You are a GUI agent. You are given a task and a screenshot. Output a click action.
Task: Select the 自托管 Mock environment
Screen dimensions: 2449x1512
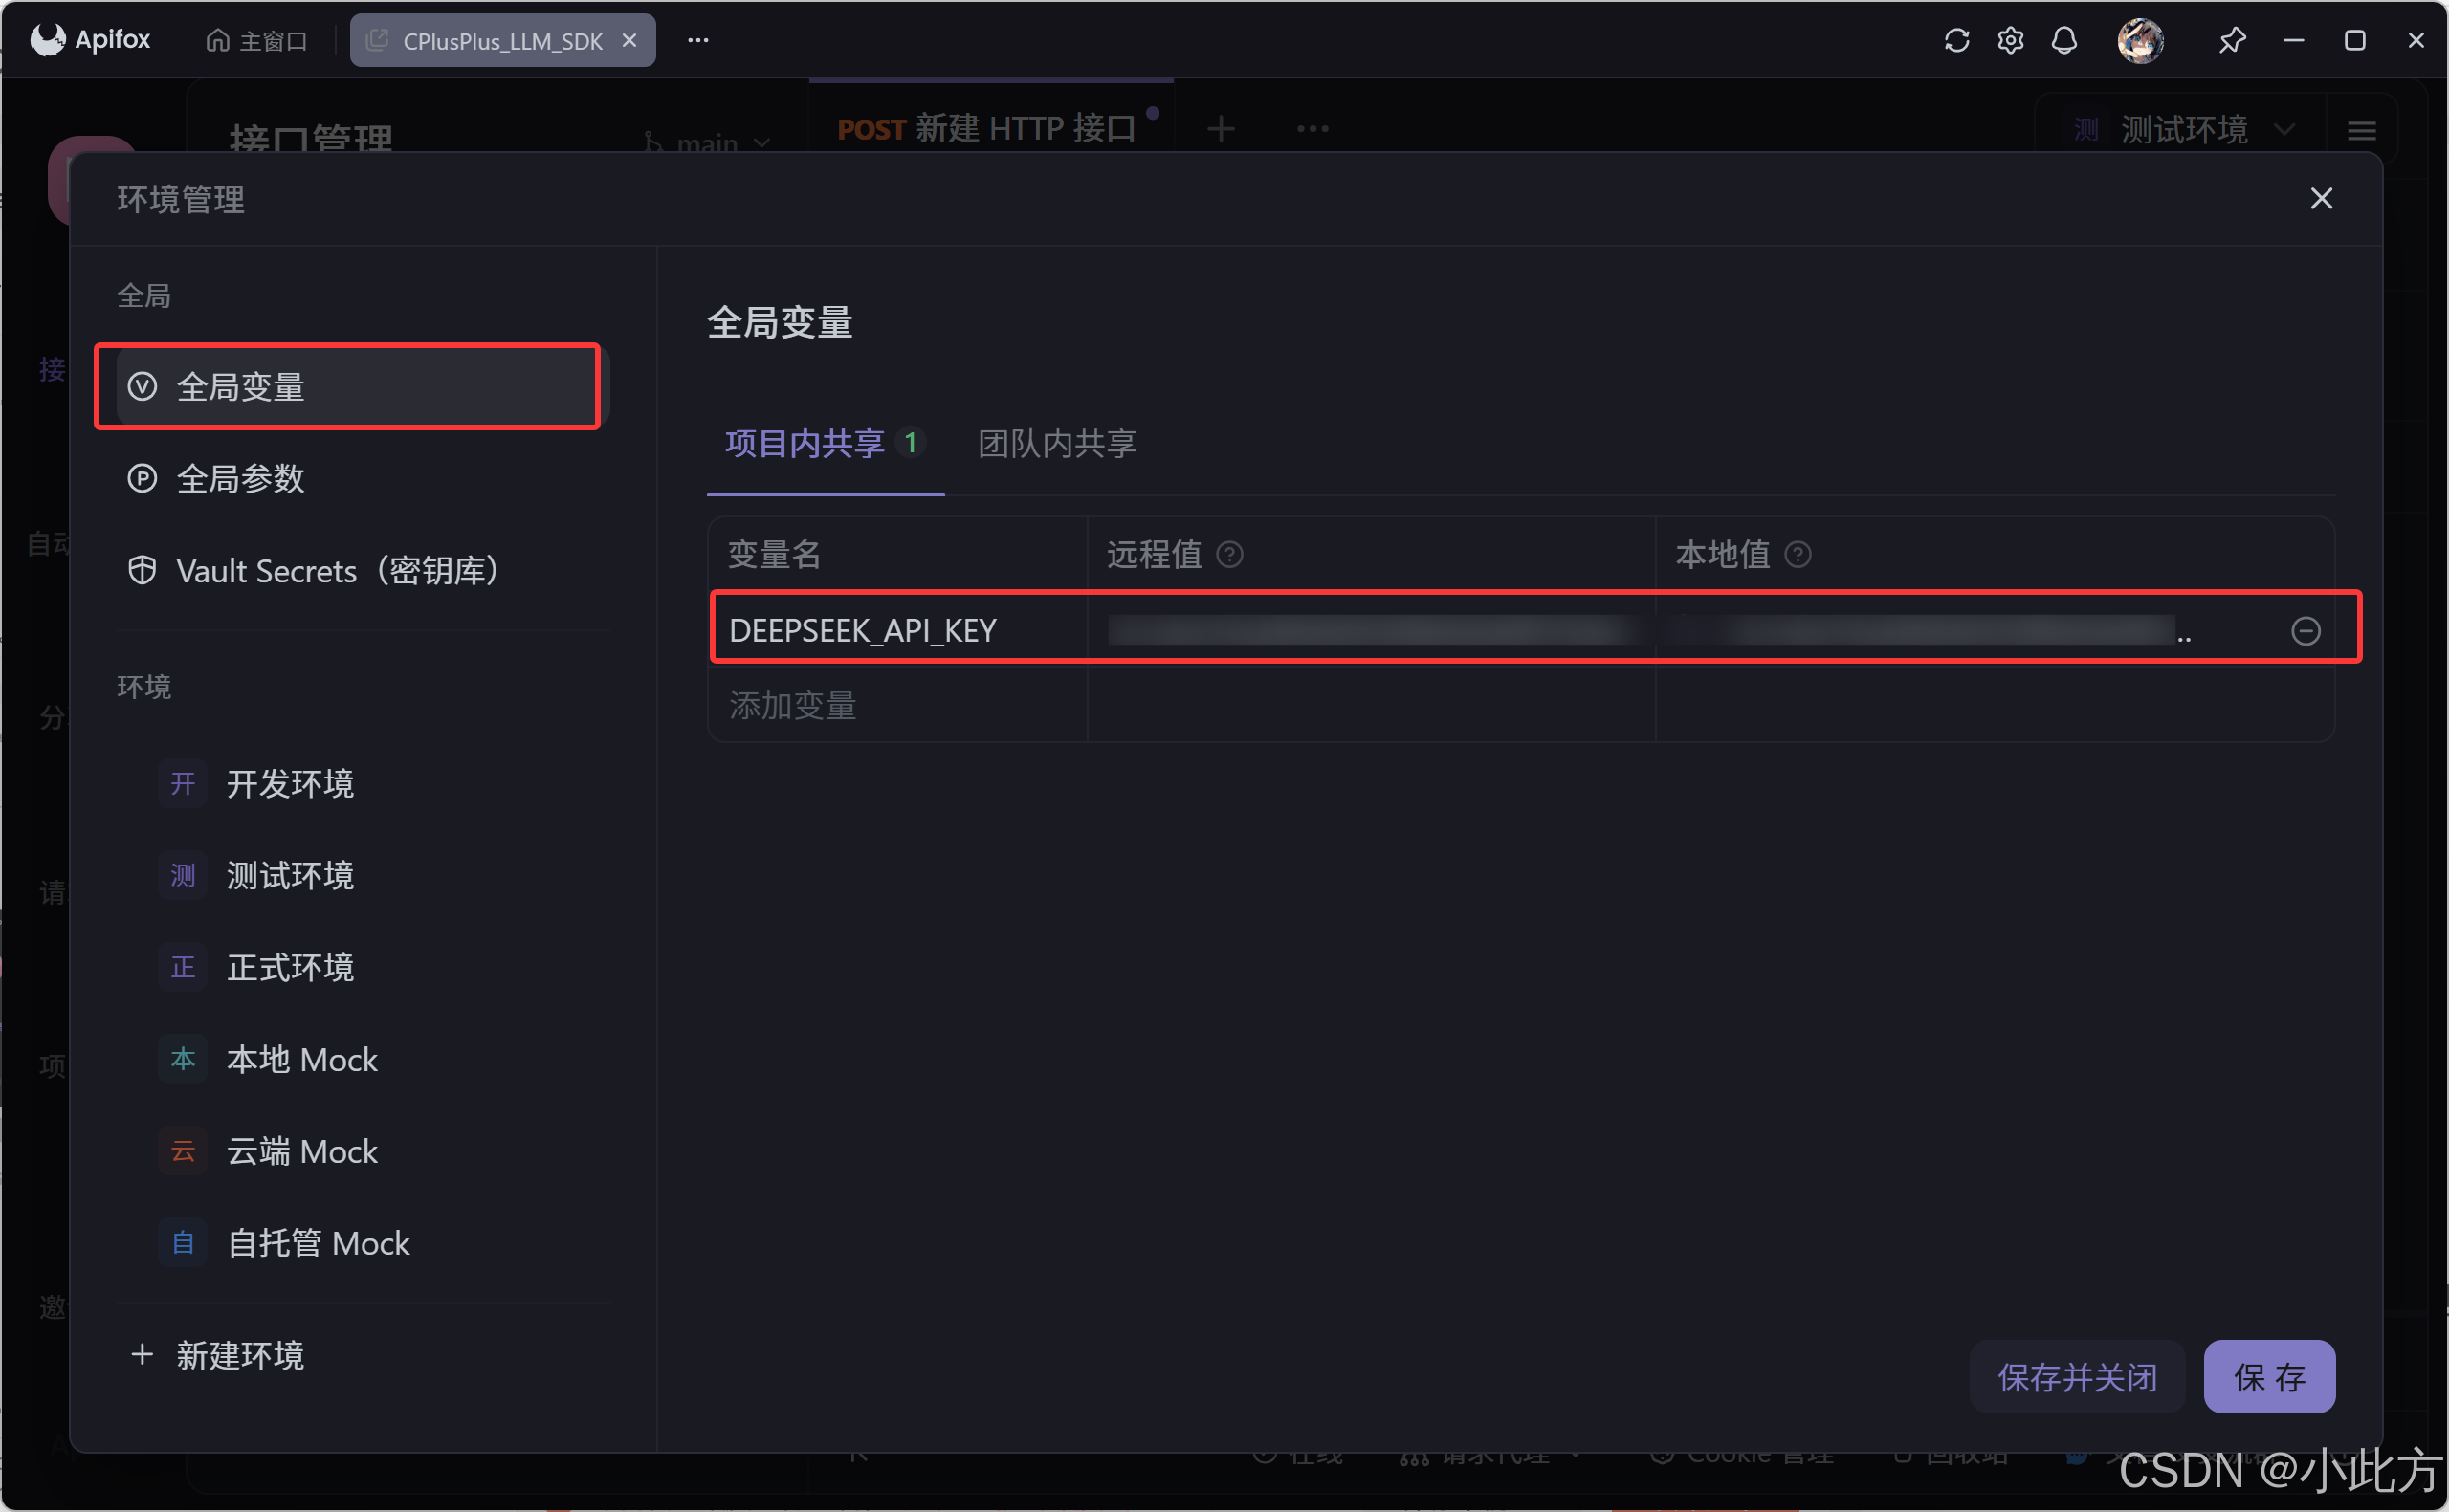tap(363, 1243)
